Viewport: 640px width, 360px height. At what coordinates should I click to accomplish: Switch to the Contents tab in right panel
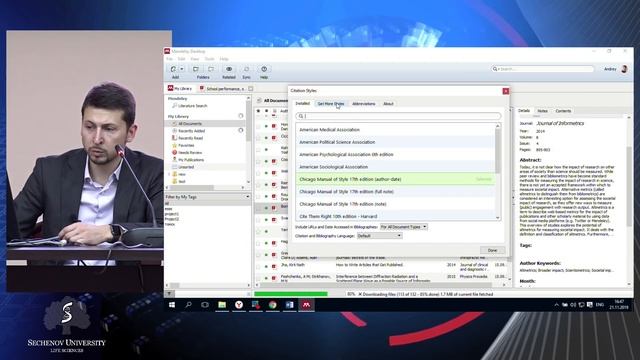[x=563, y=111]
